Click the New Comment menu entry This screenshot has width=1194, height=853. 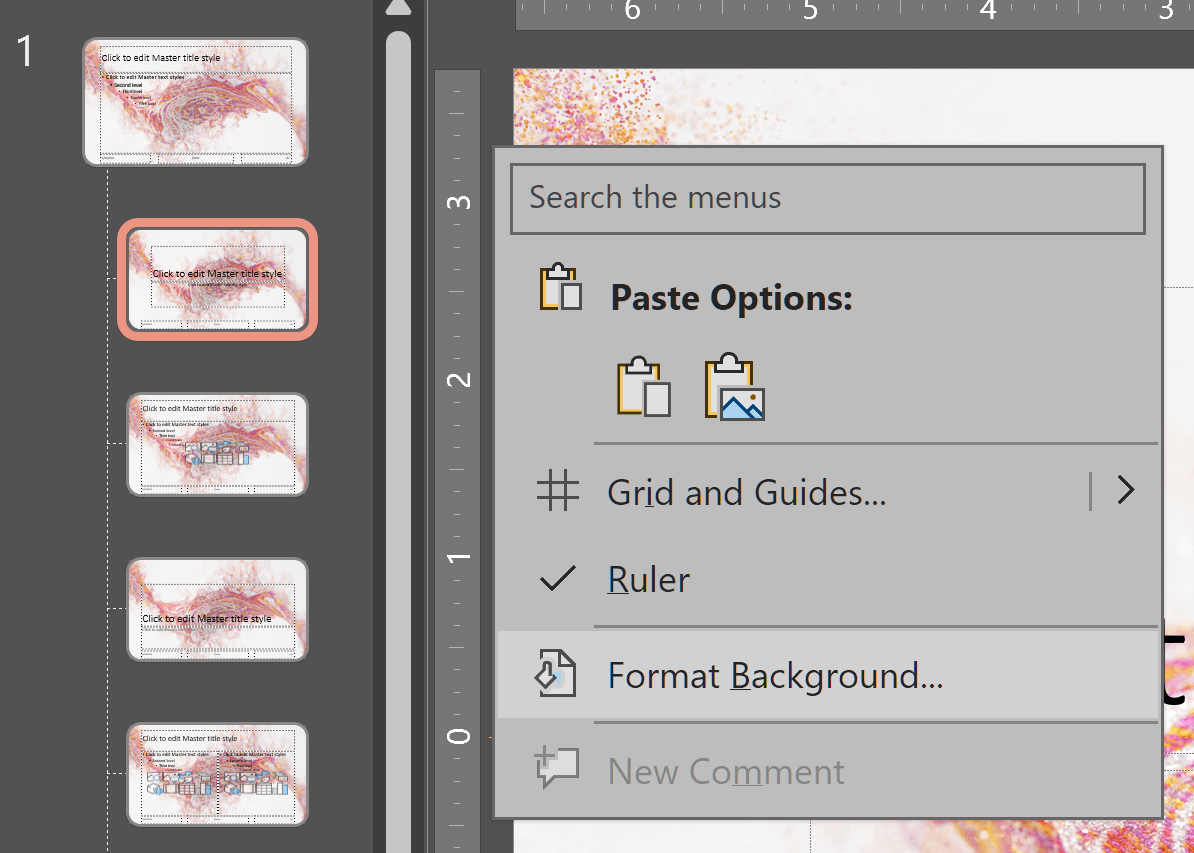pos(828,770)
